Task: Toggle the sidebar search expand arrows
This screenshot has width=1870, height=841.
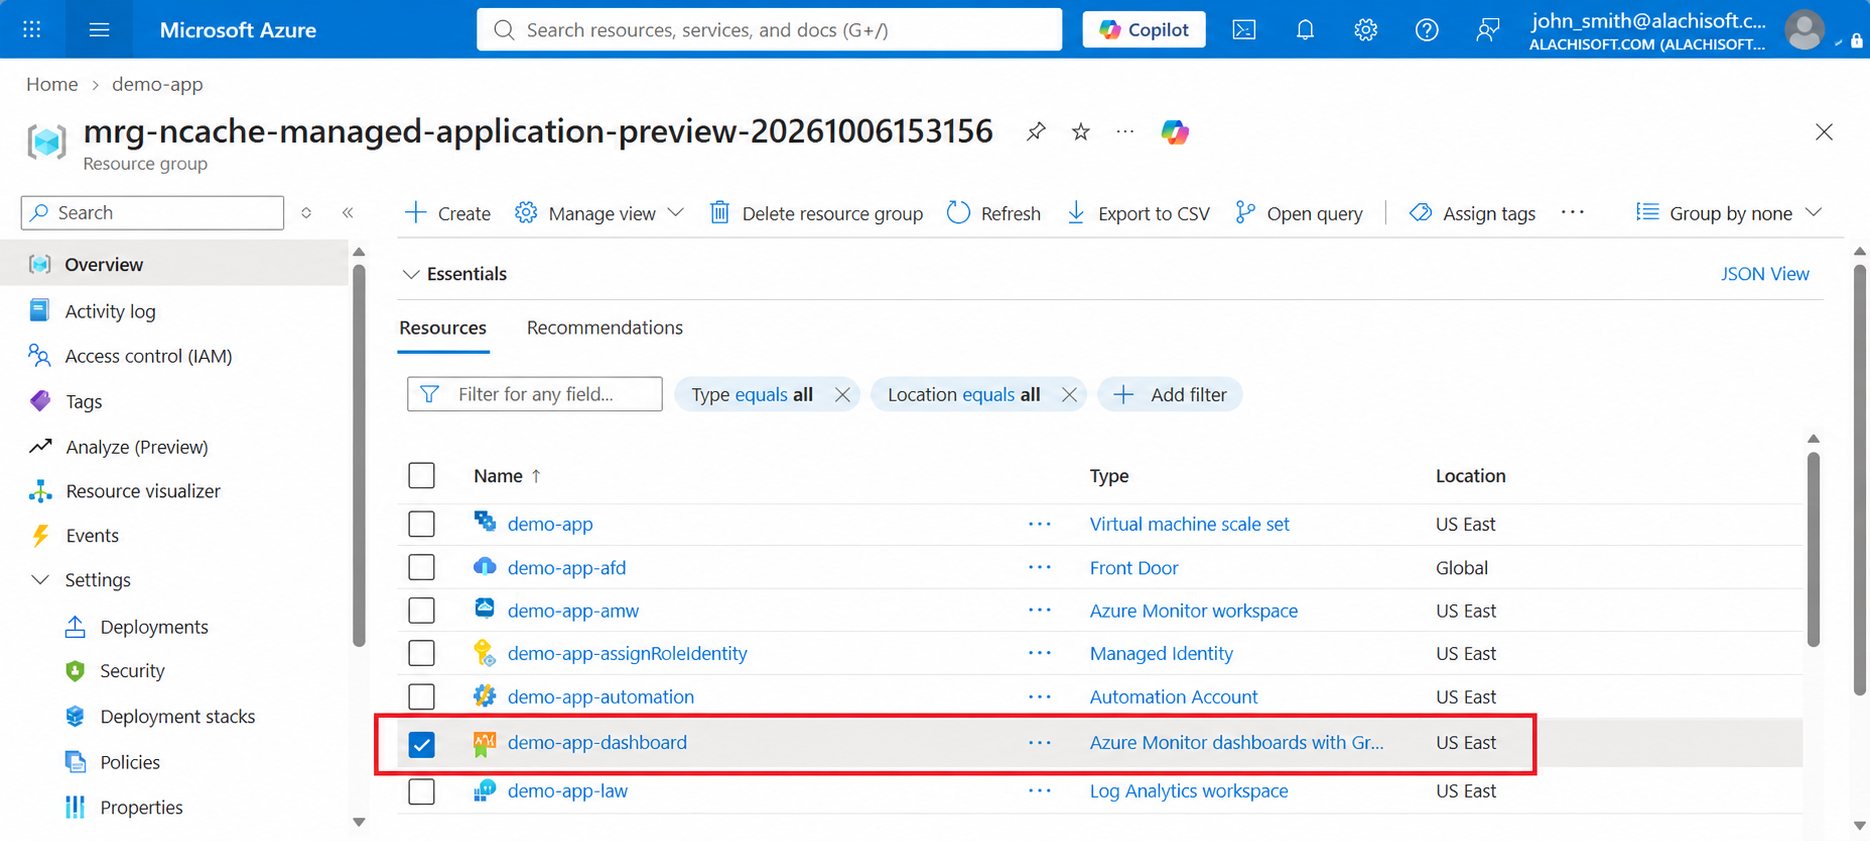Action: [x=306, y=212]
